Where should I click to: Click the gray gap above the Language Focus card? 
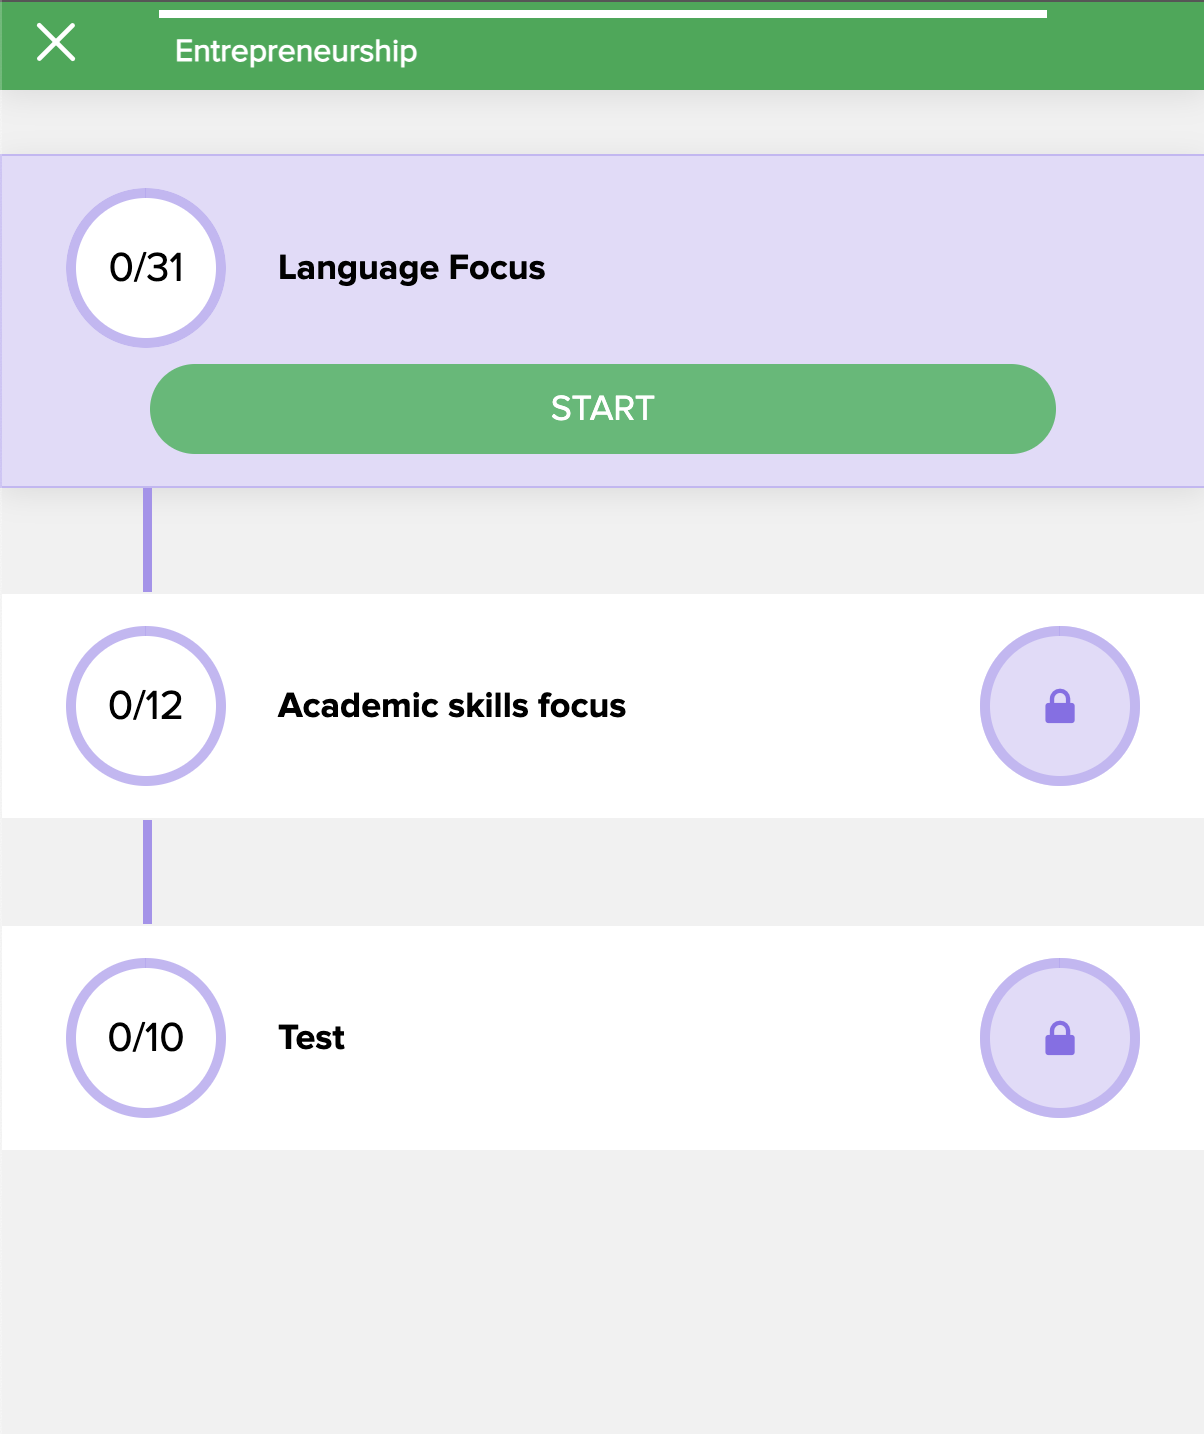pos(602,124)
